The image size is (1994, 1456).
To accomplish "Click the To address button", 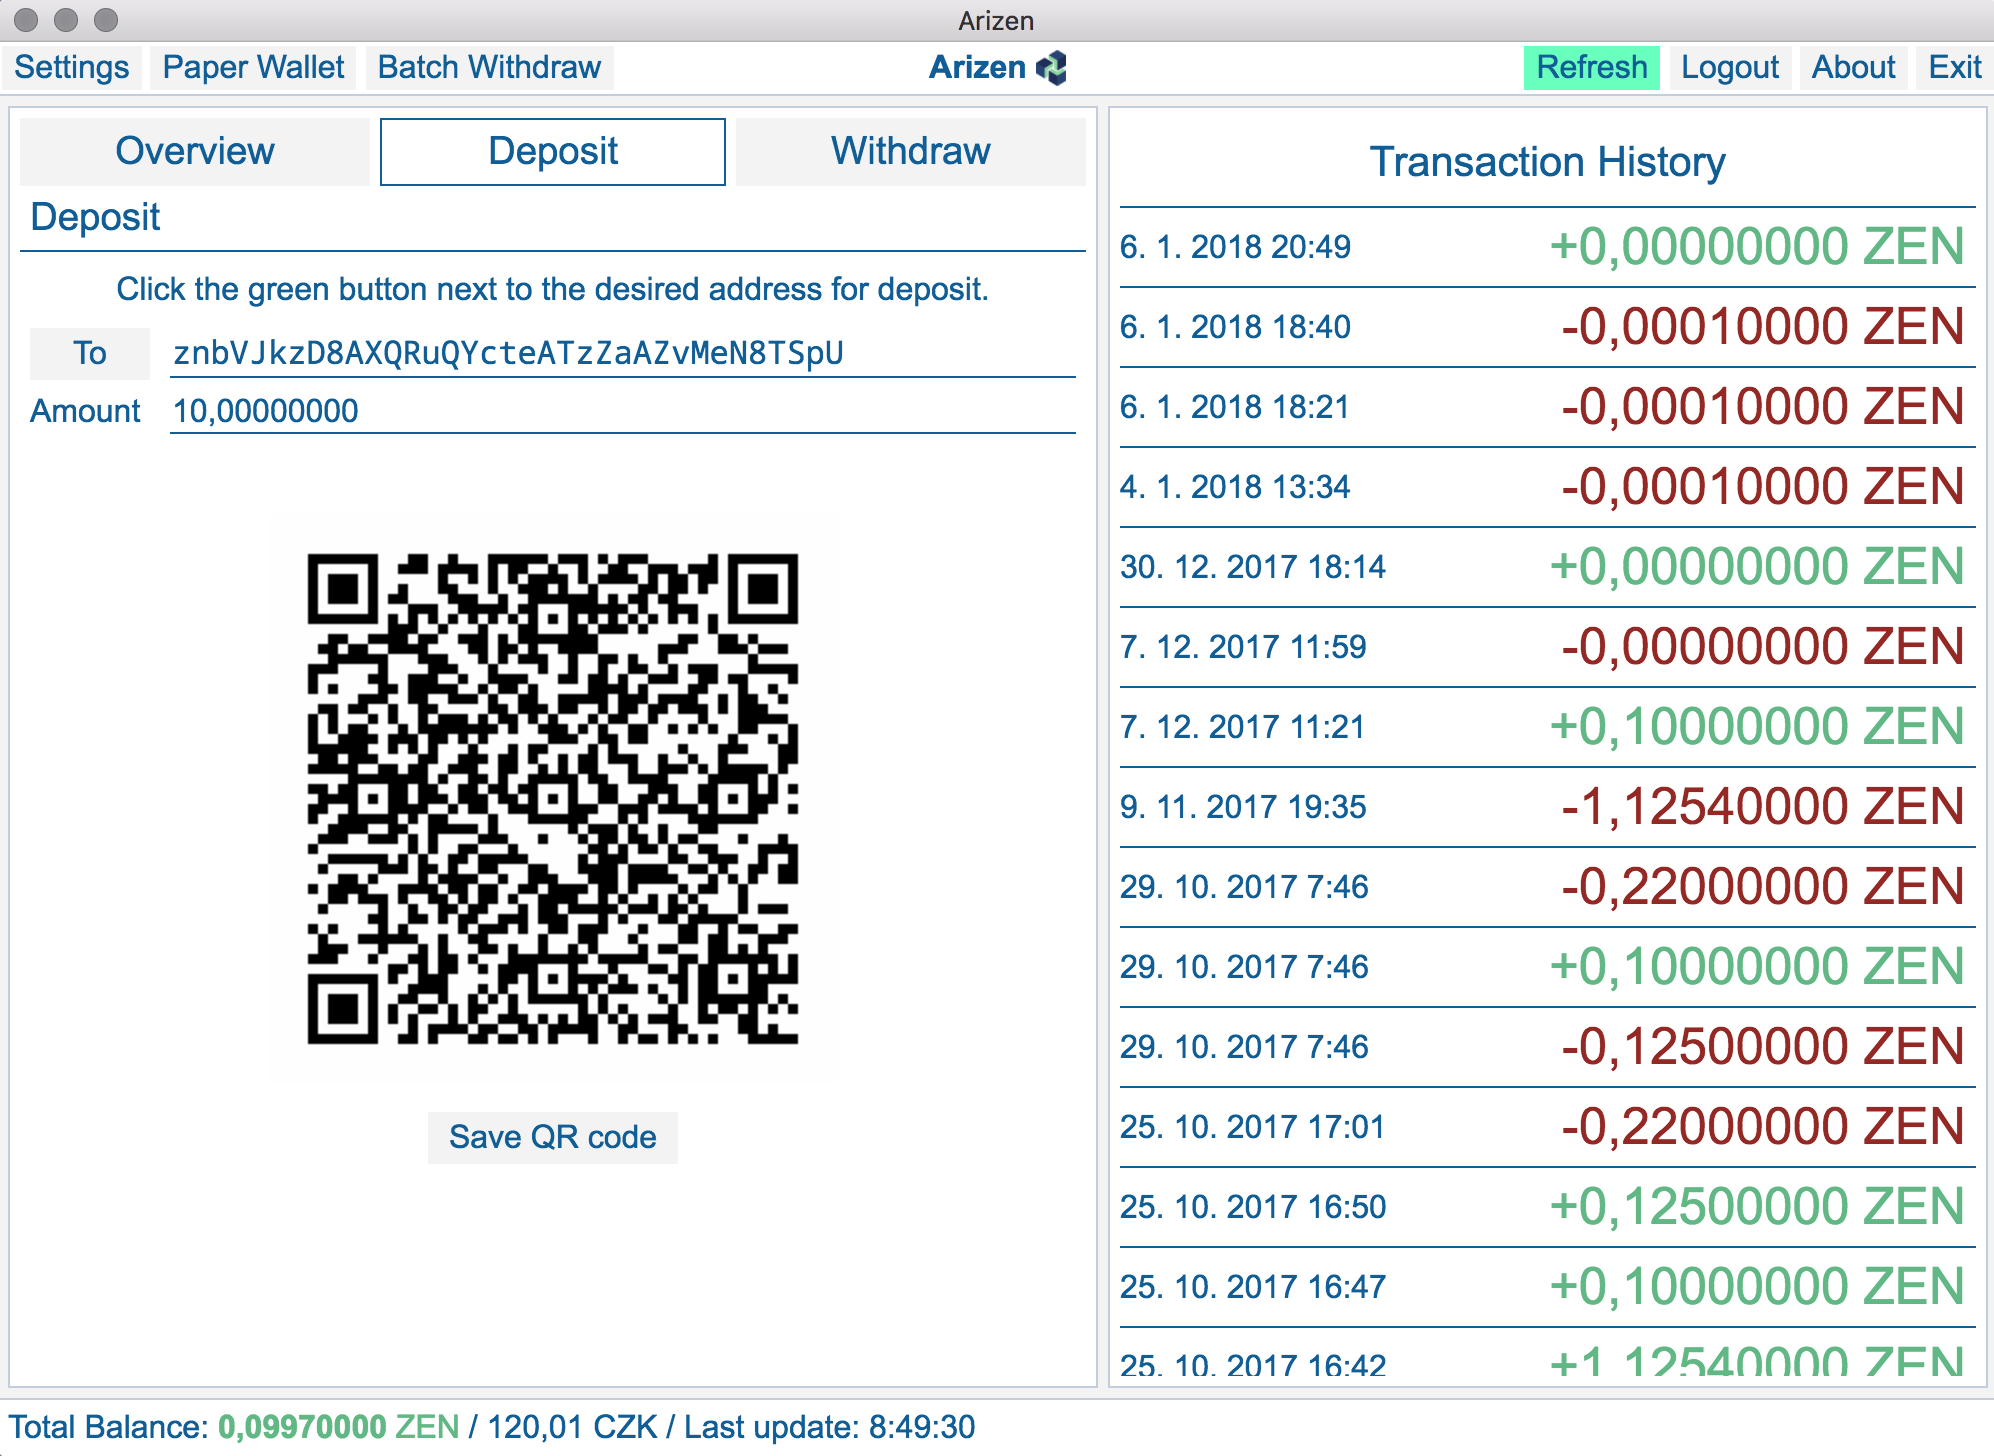I will pos(90,353).
